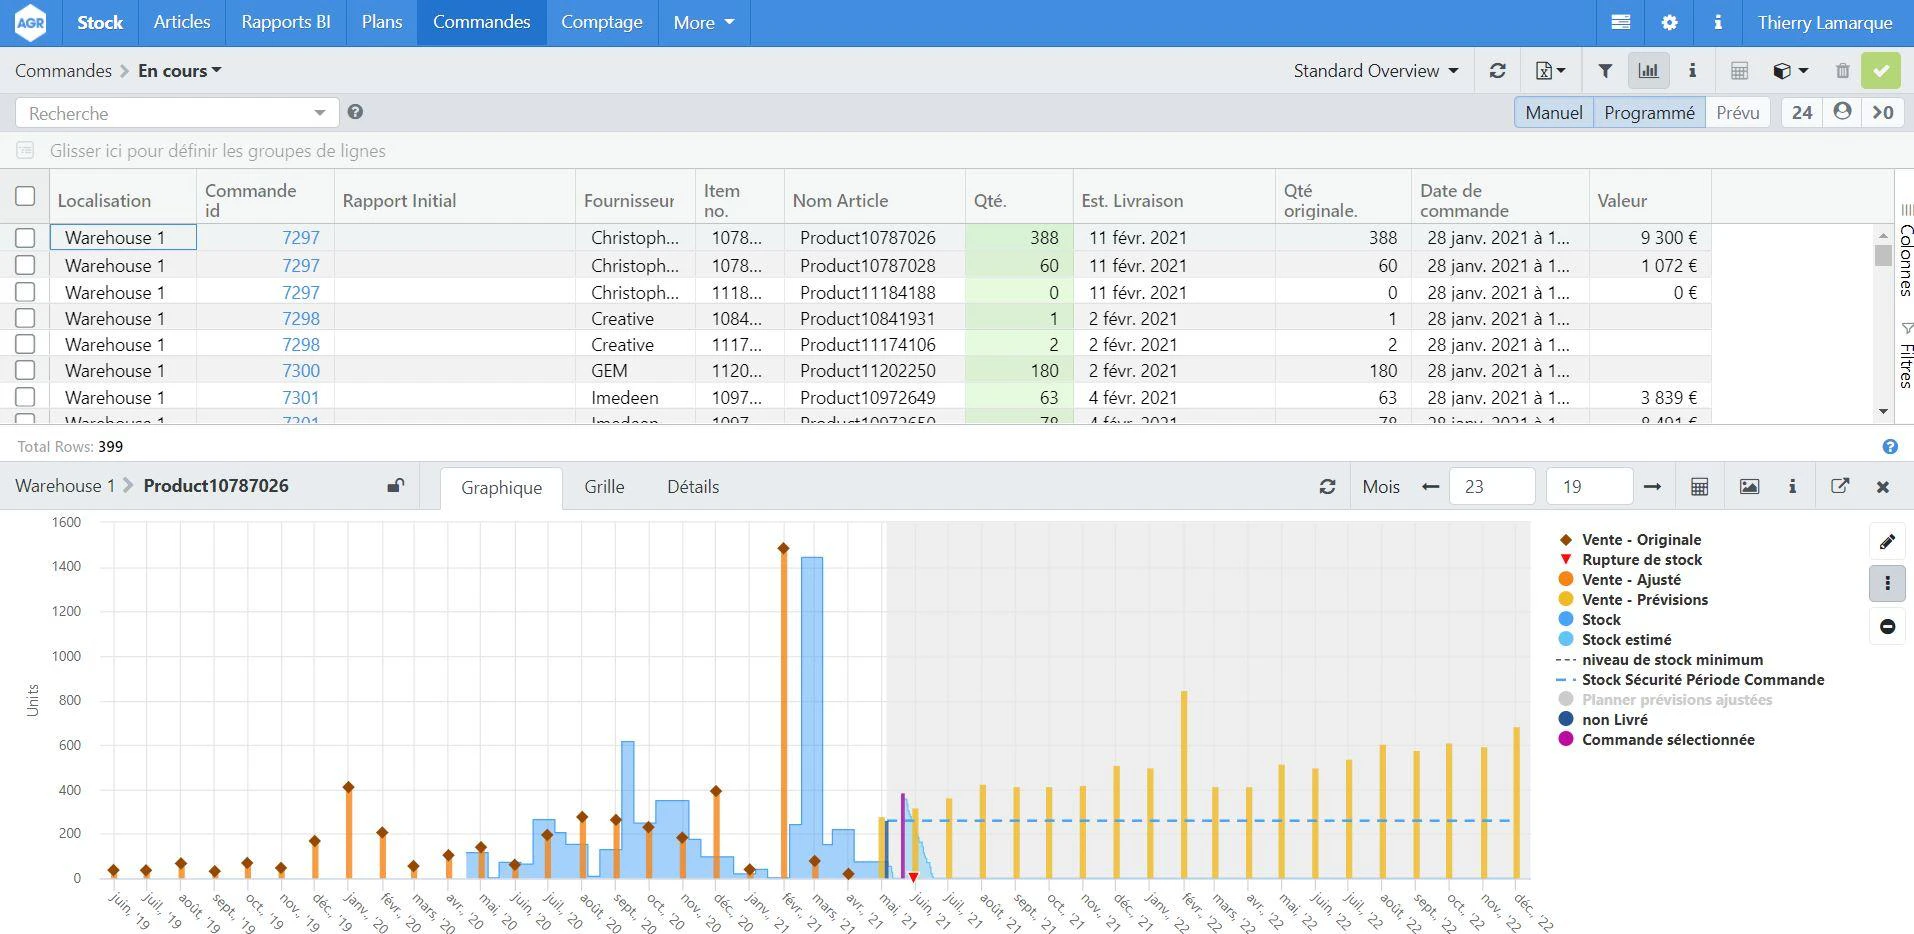Expand the Standard Overview view dropdown
This screenshot has width=1914, height=934.
click(x=1376, y=71)
